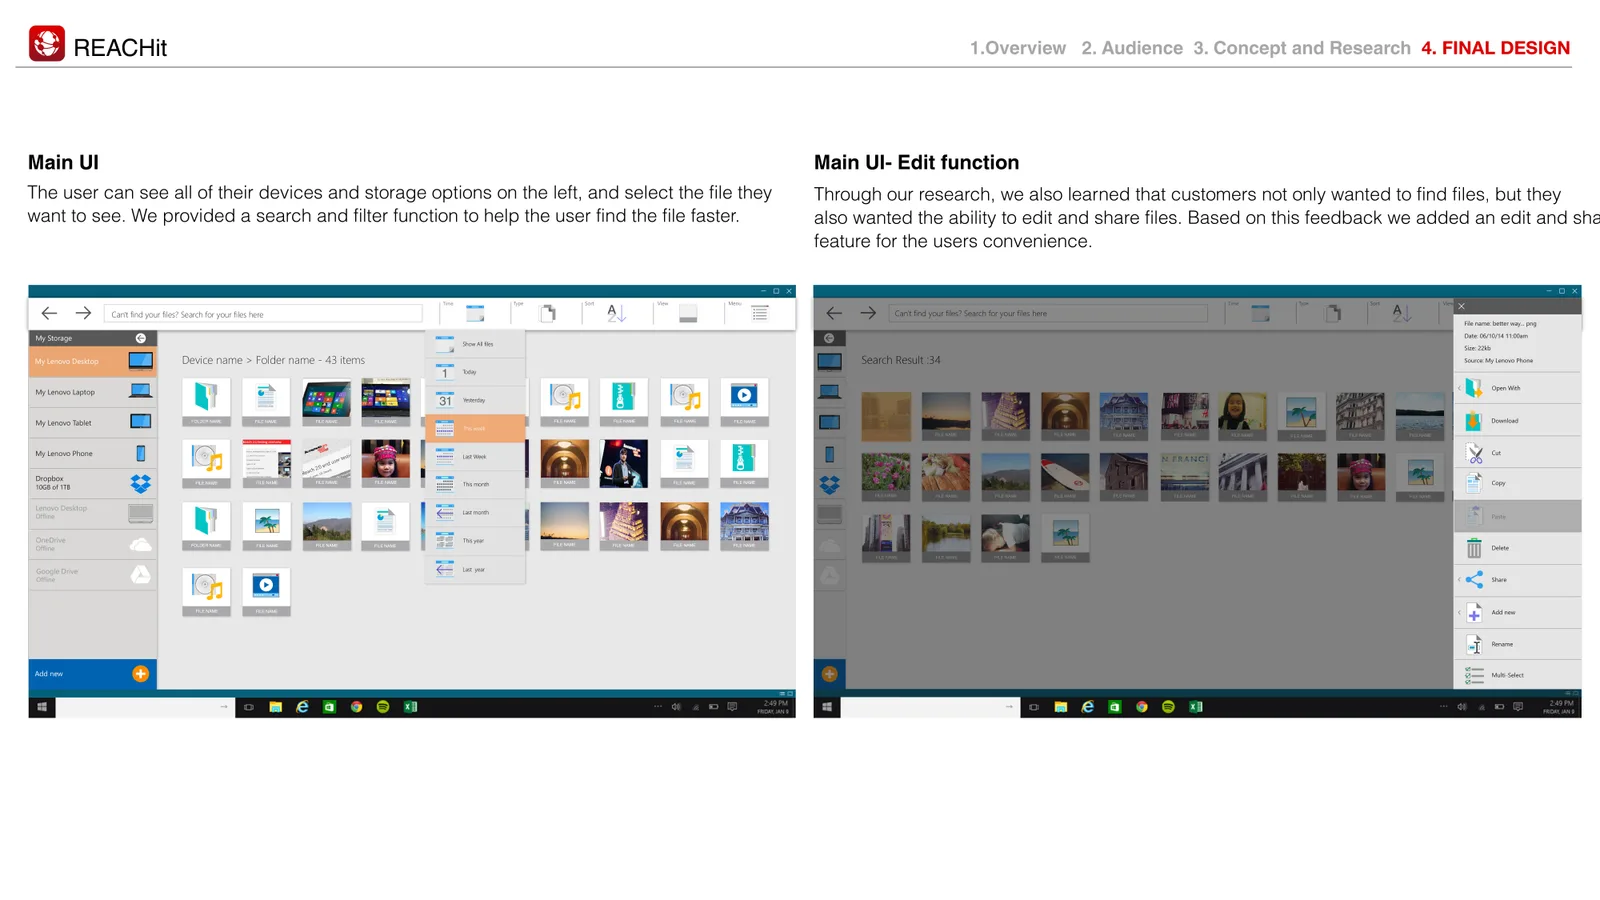This screenshot has width=1600, height=900.
Task: Open the Sort A-Z dropdown in Main UI toolbar
Action: tap(616, 313)
